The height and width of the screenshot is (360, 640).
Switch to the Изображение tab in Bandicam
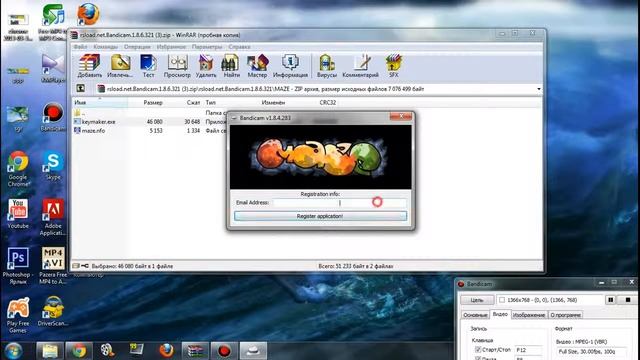point(529,315)
